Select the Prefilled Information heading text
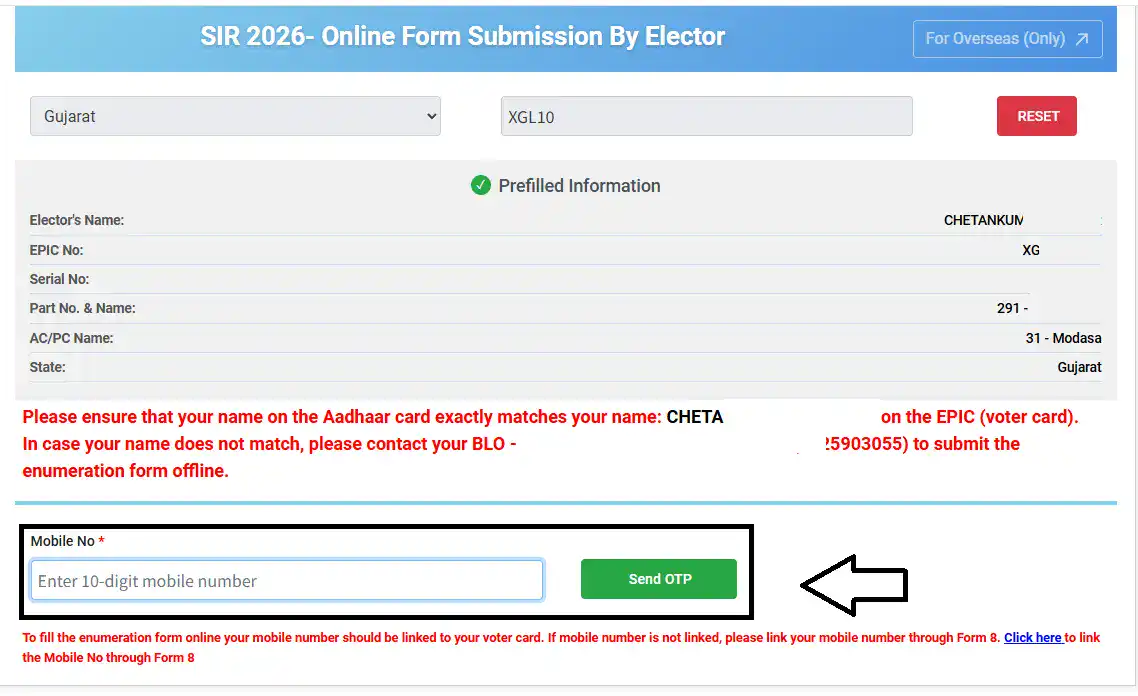 pyautogui.click(x=579, y=185)
